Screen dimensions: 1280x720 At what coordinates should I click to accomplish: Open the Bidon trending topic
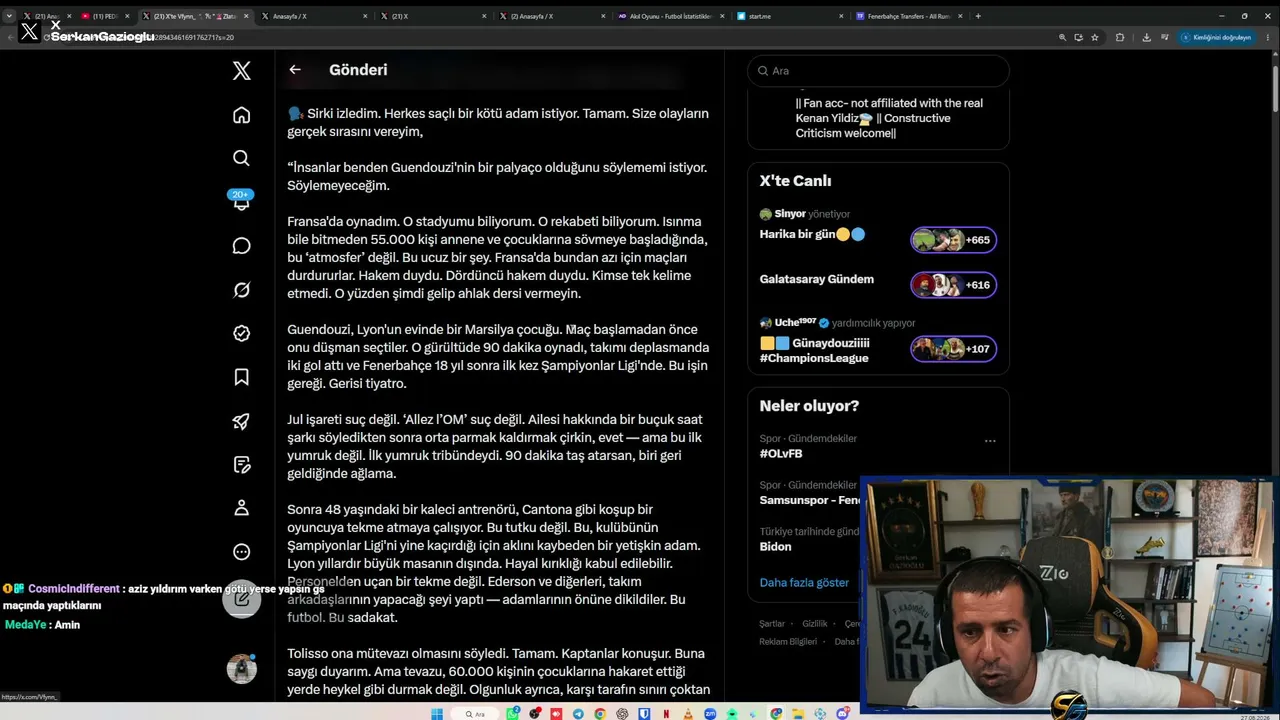776,547
